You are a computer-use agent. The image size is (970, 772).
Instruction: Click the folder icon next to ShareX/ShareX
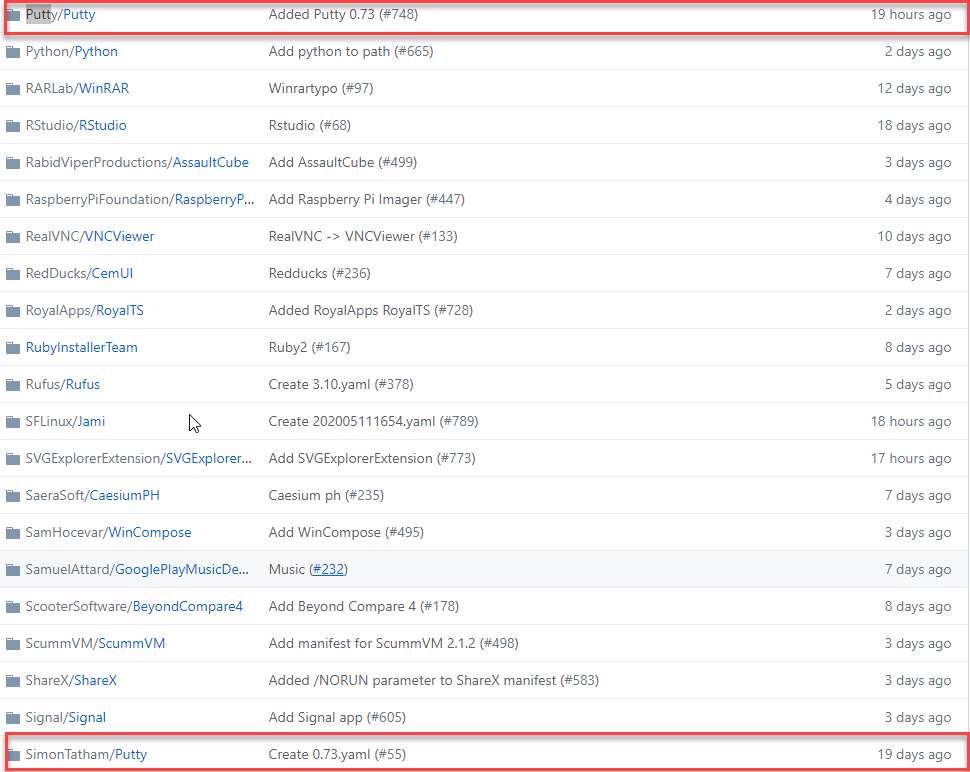pyautogui.click(x=13, y=680)
